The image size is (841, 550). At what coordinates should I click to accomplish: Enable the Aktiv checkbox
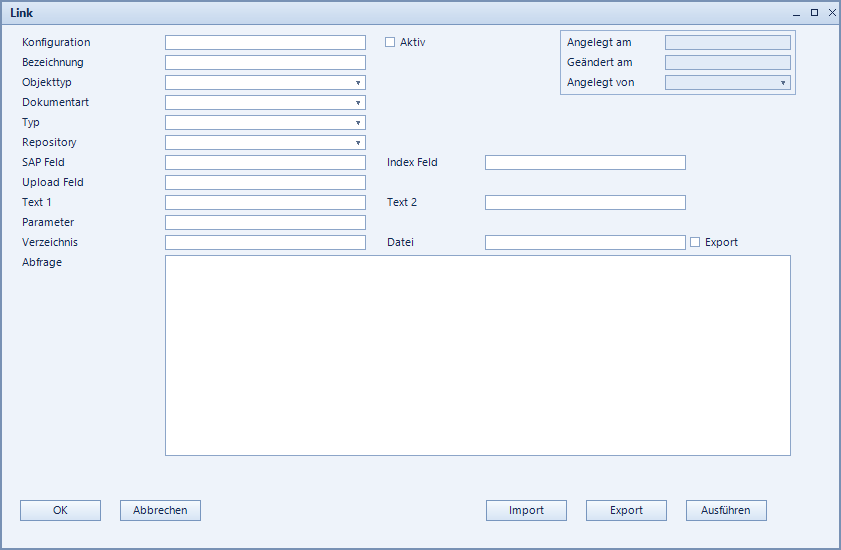pyautogui.click(x=390, y=42)
